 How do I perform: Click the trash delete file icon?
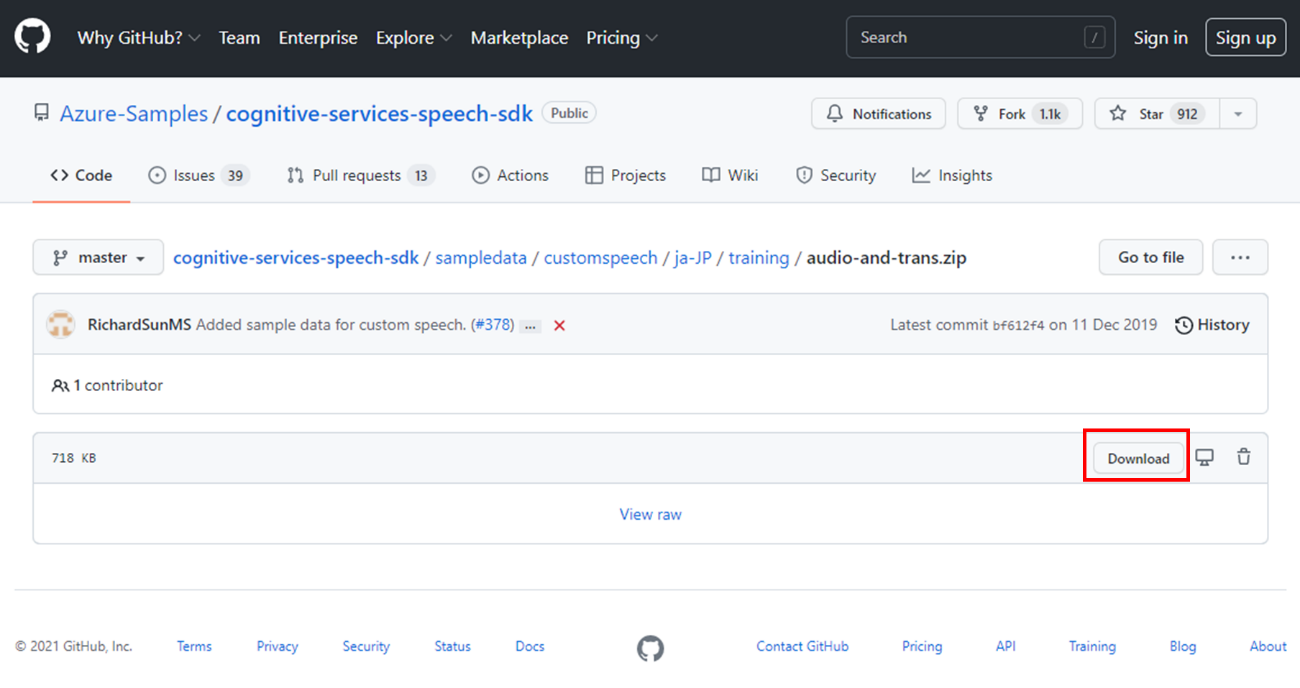(1244, 457)
